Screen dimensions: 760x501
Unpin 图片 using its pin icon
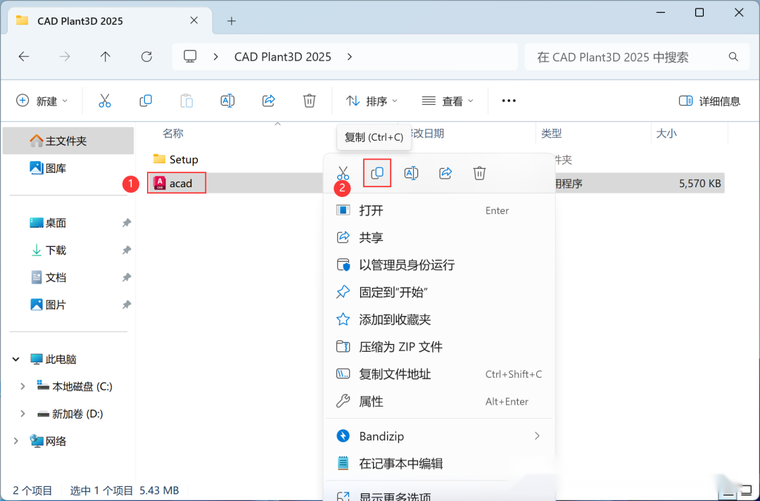(x=127, y=305)
